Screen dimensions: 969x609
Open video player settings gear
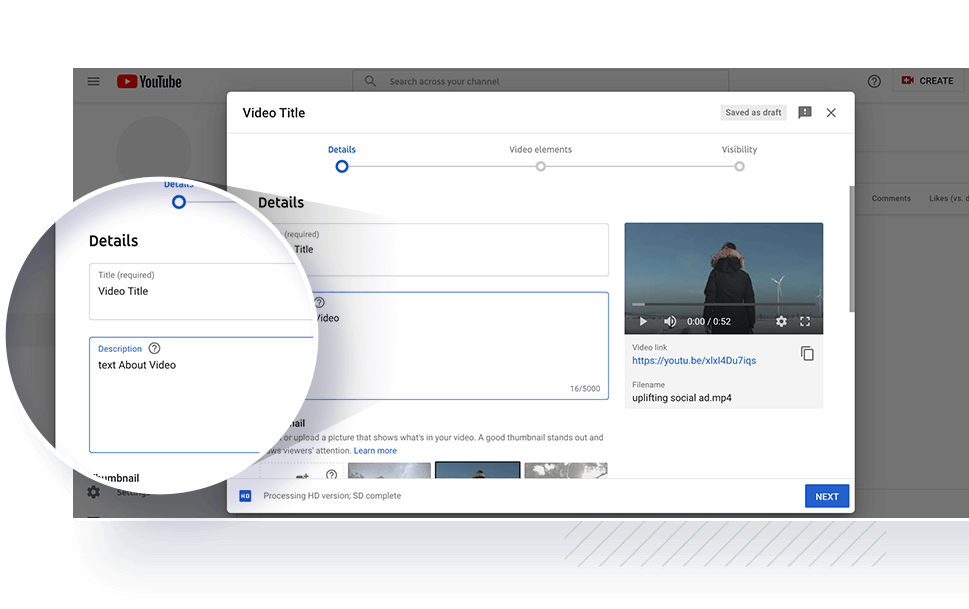(x=781, y=322)
